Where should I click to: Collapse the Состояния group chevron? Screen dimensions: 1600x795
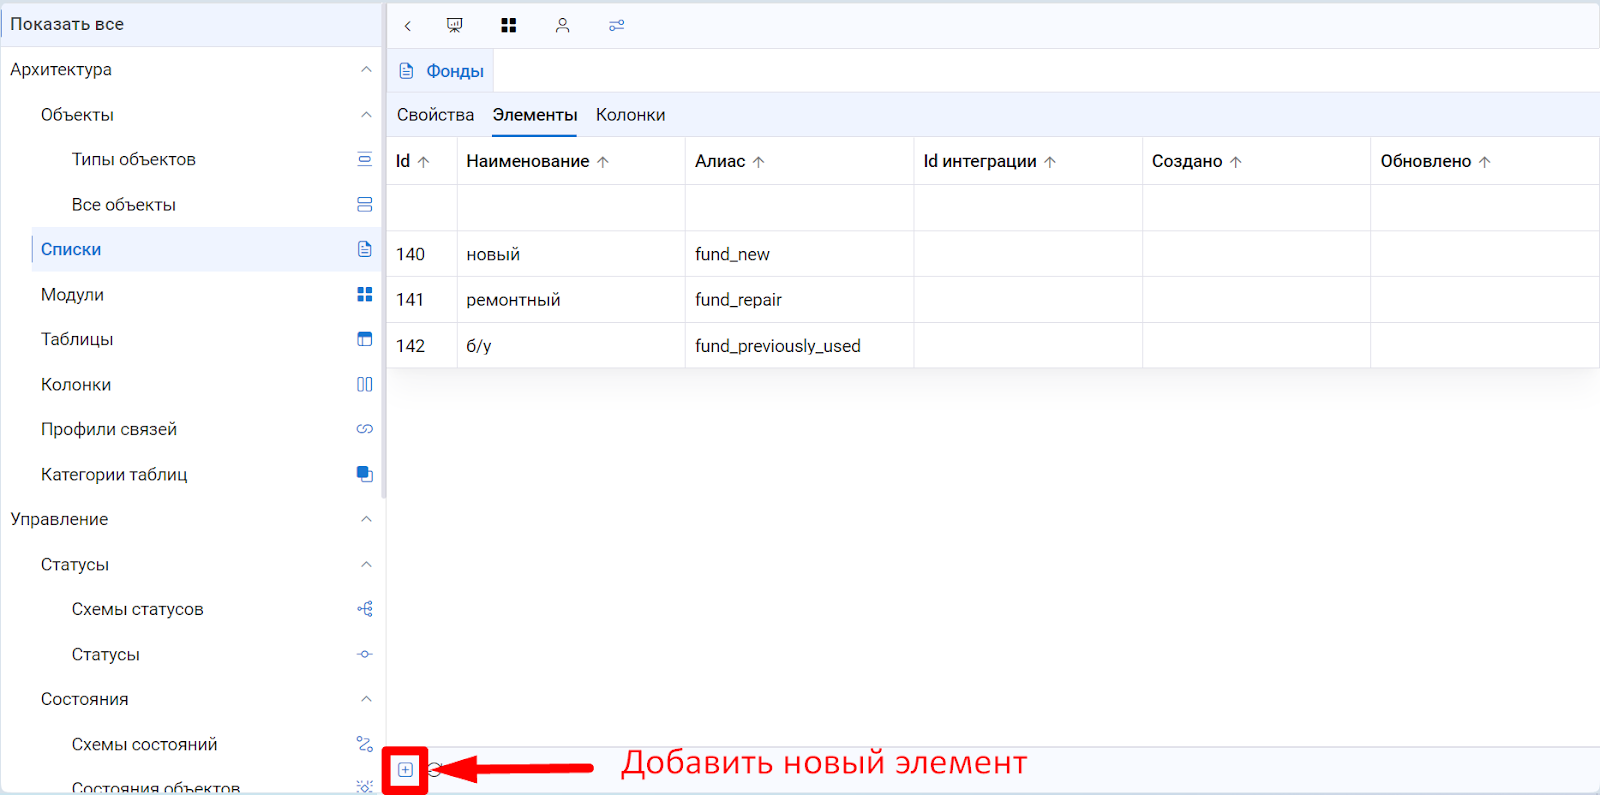(x=366, y=699)
